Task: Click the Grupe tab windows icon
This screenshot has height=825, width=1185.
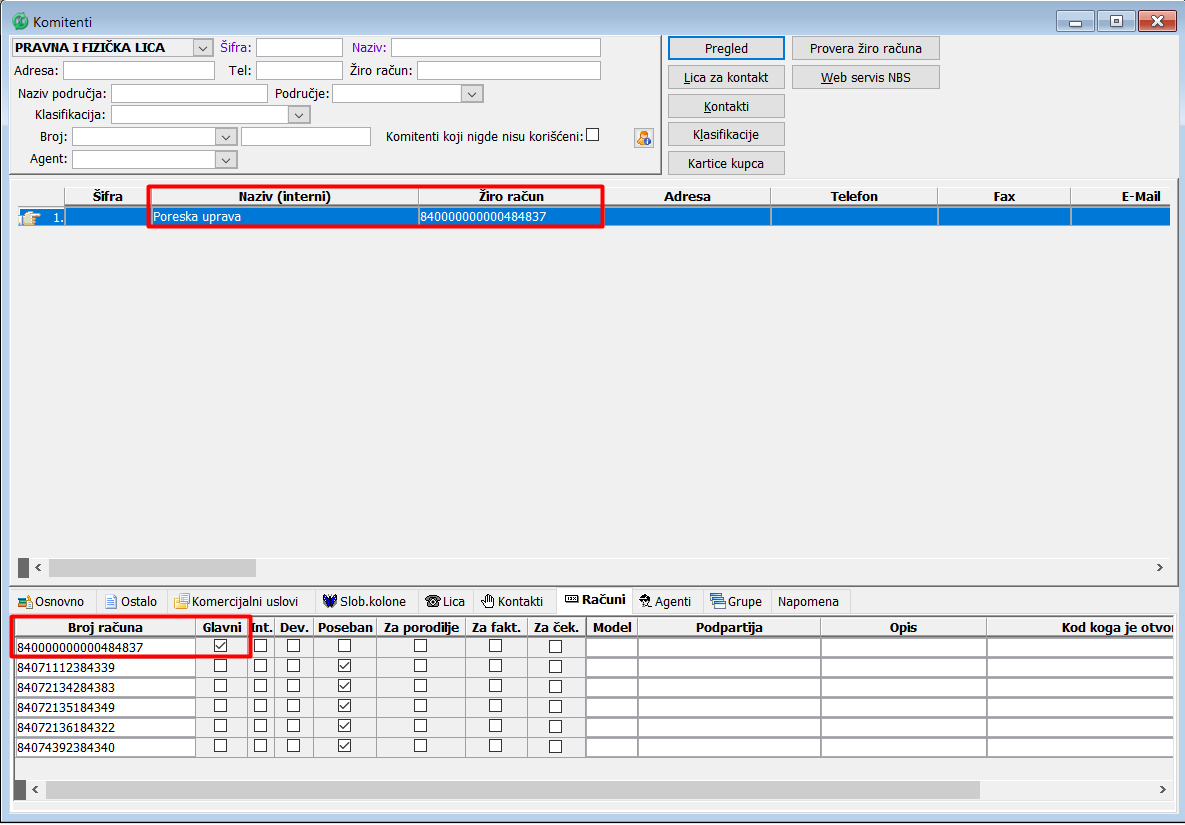Action: click(717, 601)
